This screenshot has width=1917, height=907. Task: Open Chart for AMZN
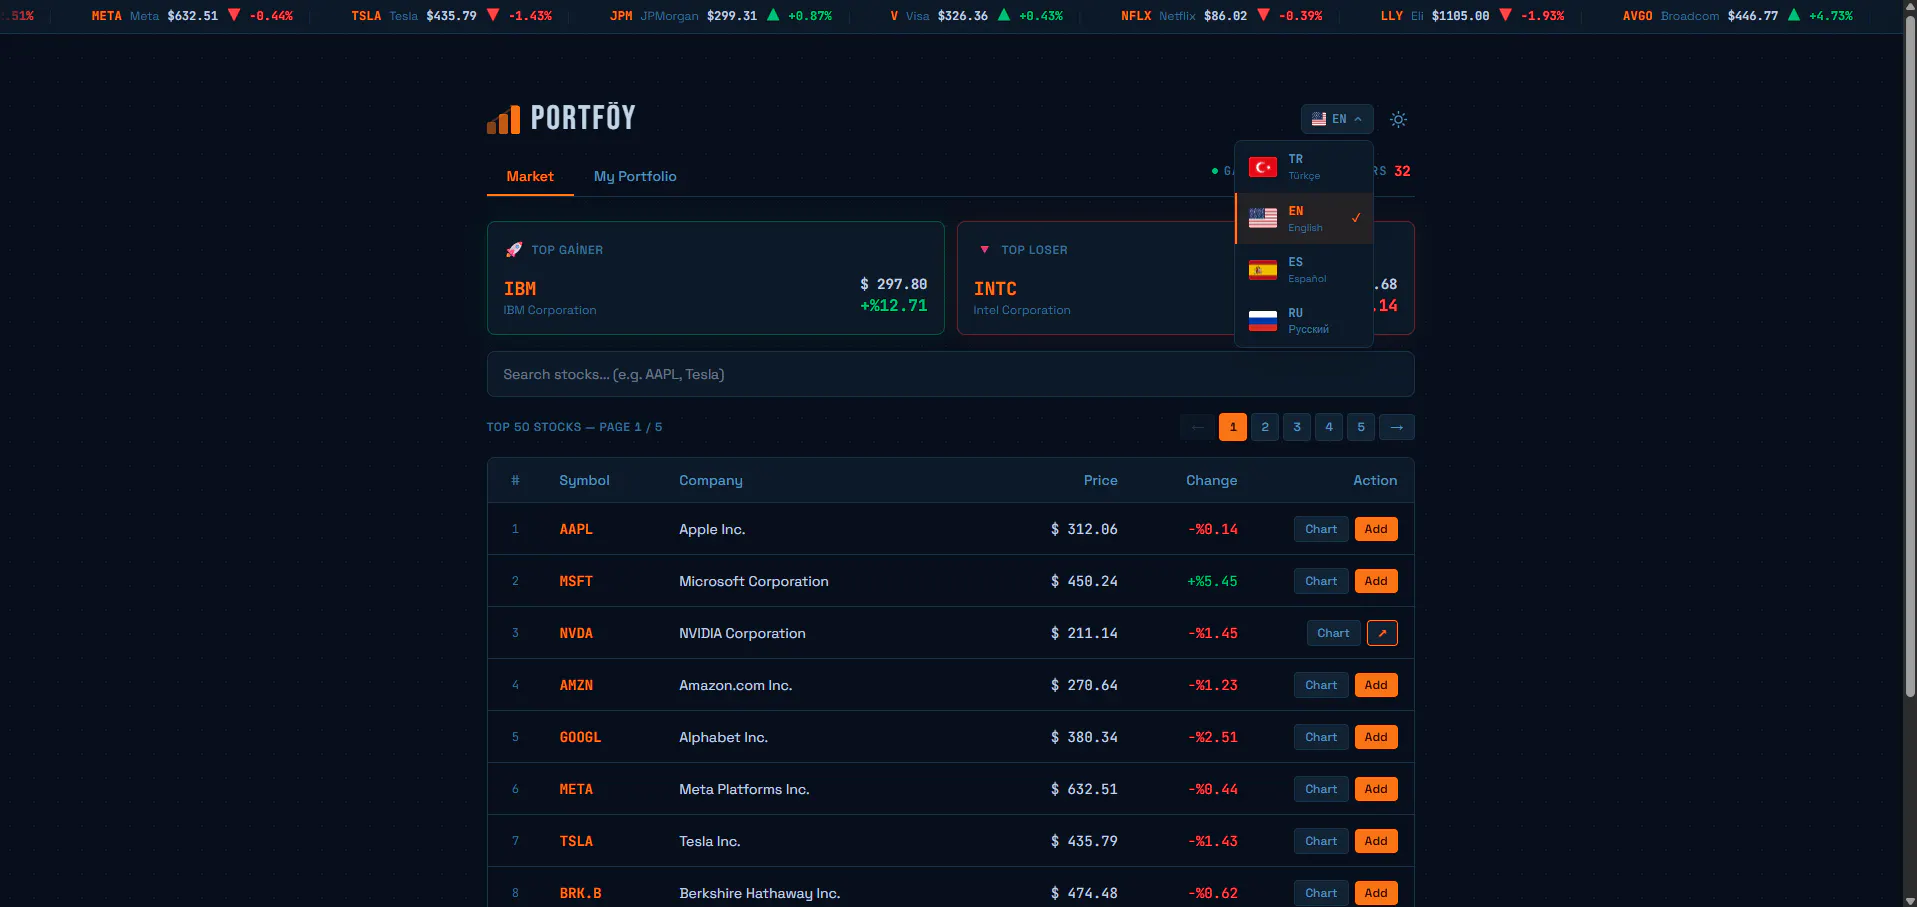[x=1321, y=685]
